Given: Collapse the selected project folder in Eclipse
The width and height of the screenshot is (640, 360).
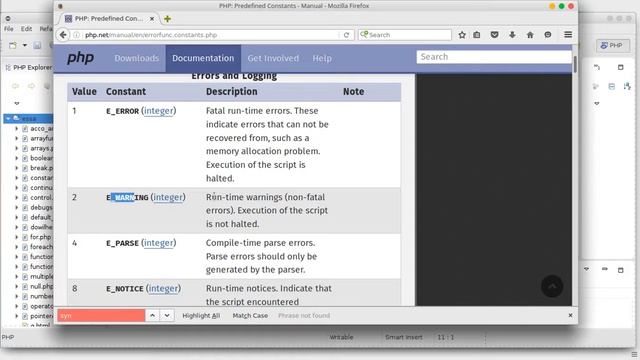Looking at the screenshot, I should coord(8,118).
